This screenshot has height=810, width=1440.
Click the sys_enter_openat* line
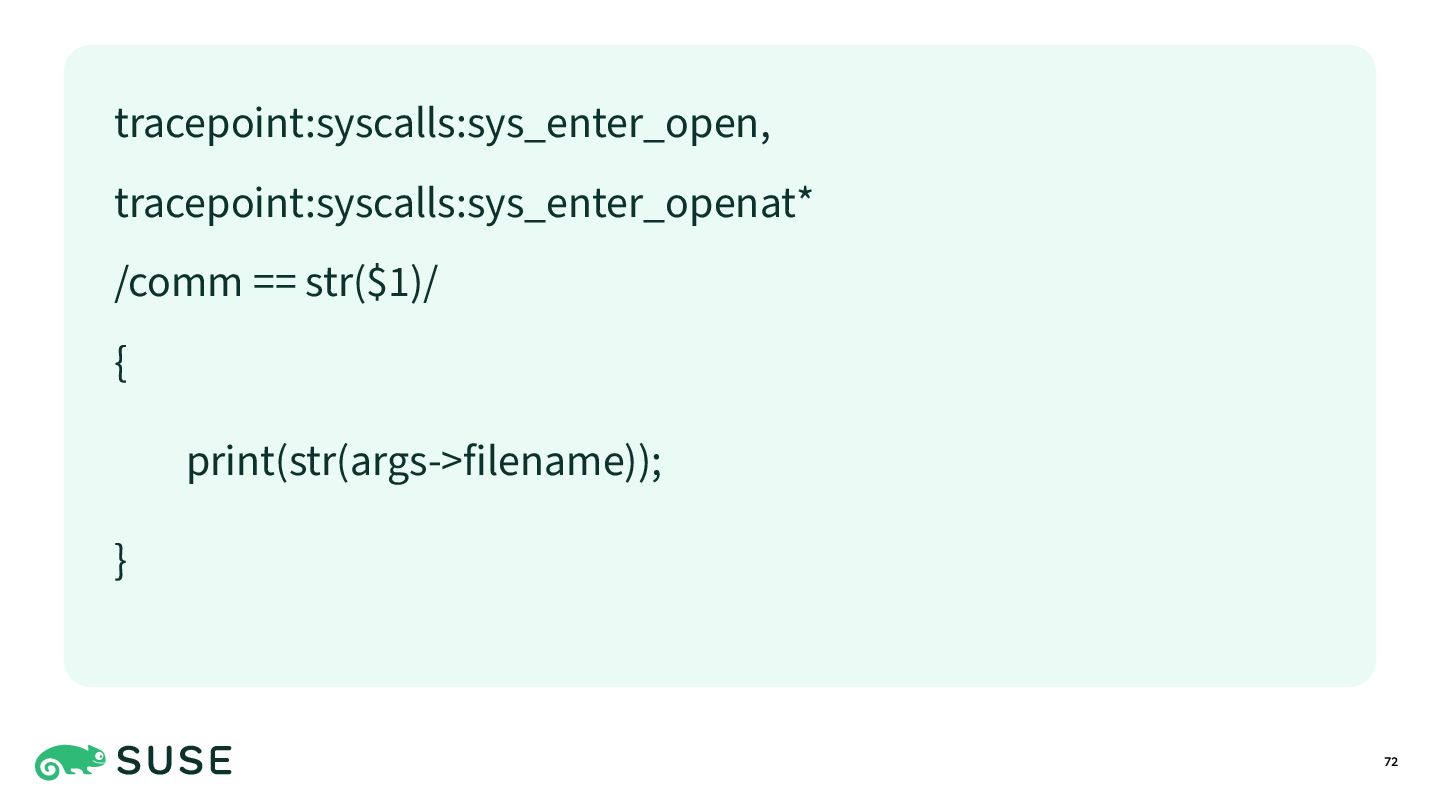[x=463, y=205]
